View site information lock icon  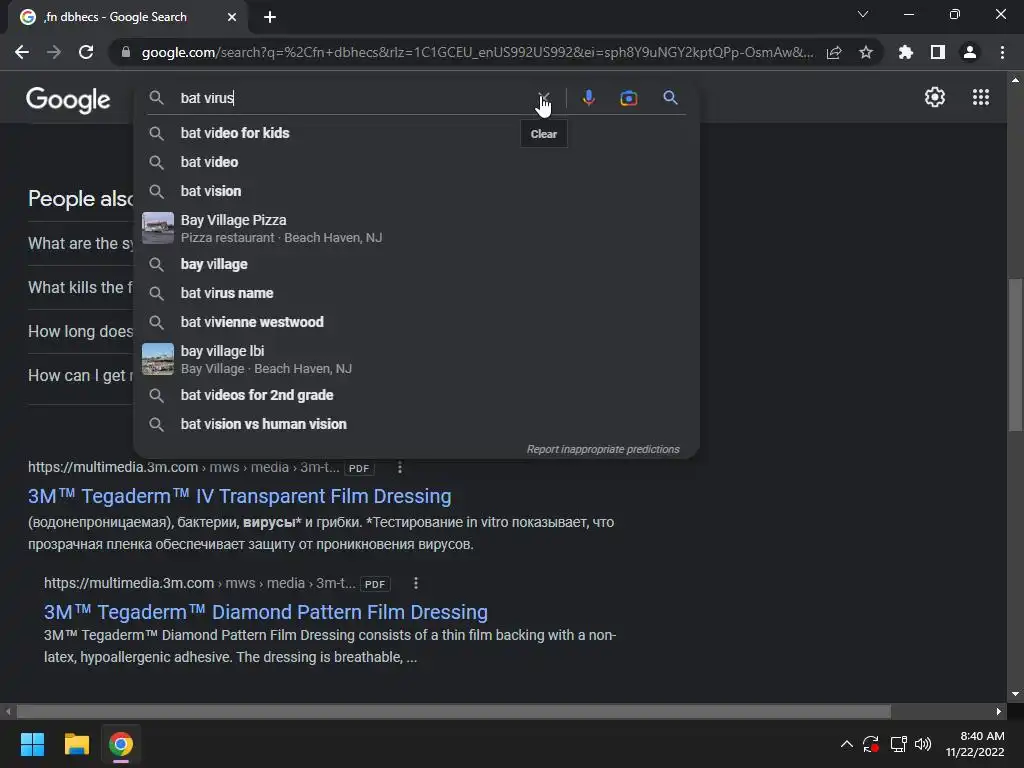point(126,52)
